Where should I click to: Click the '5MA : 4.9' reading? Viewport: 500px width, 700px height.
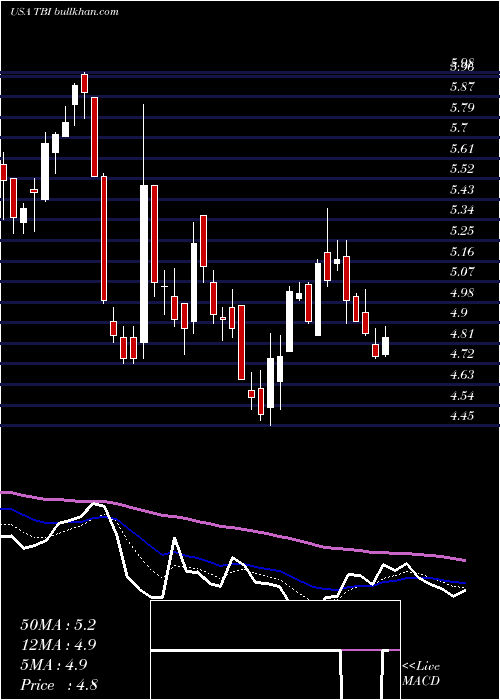54,665
